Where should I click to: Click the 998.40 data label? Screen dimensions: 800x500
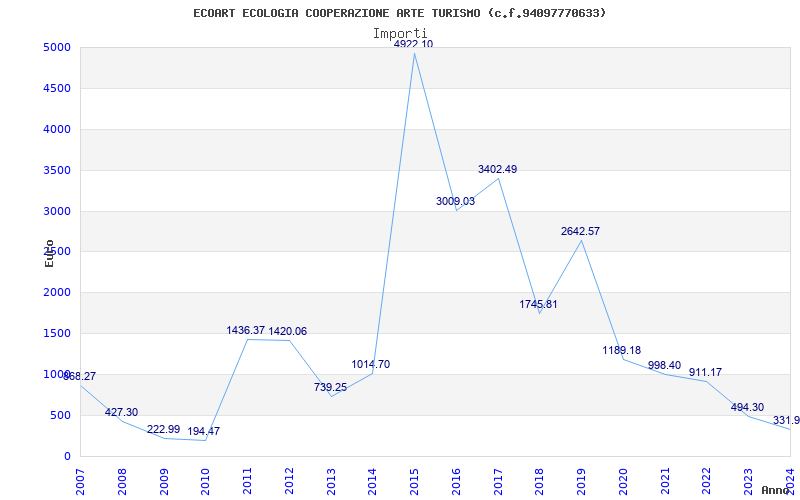click(x=664, y=366)
